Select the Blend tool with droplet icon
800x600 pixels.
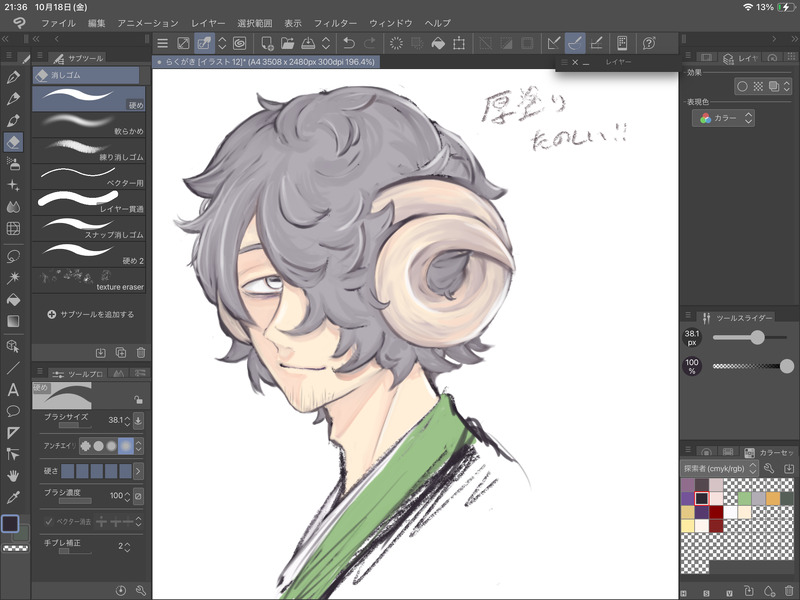[13, 207]
